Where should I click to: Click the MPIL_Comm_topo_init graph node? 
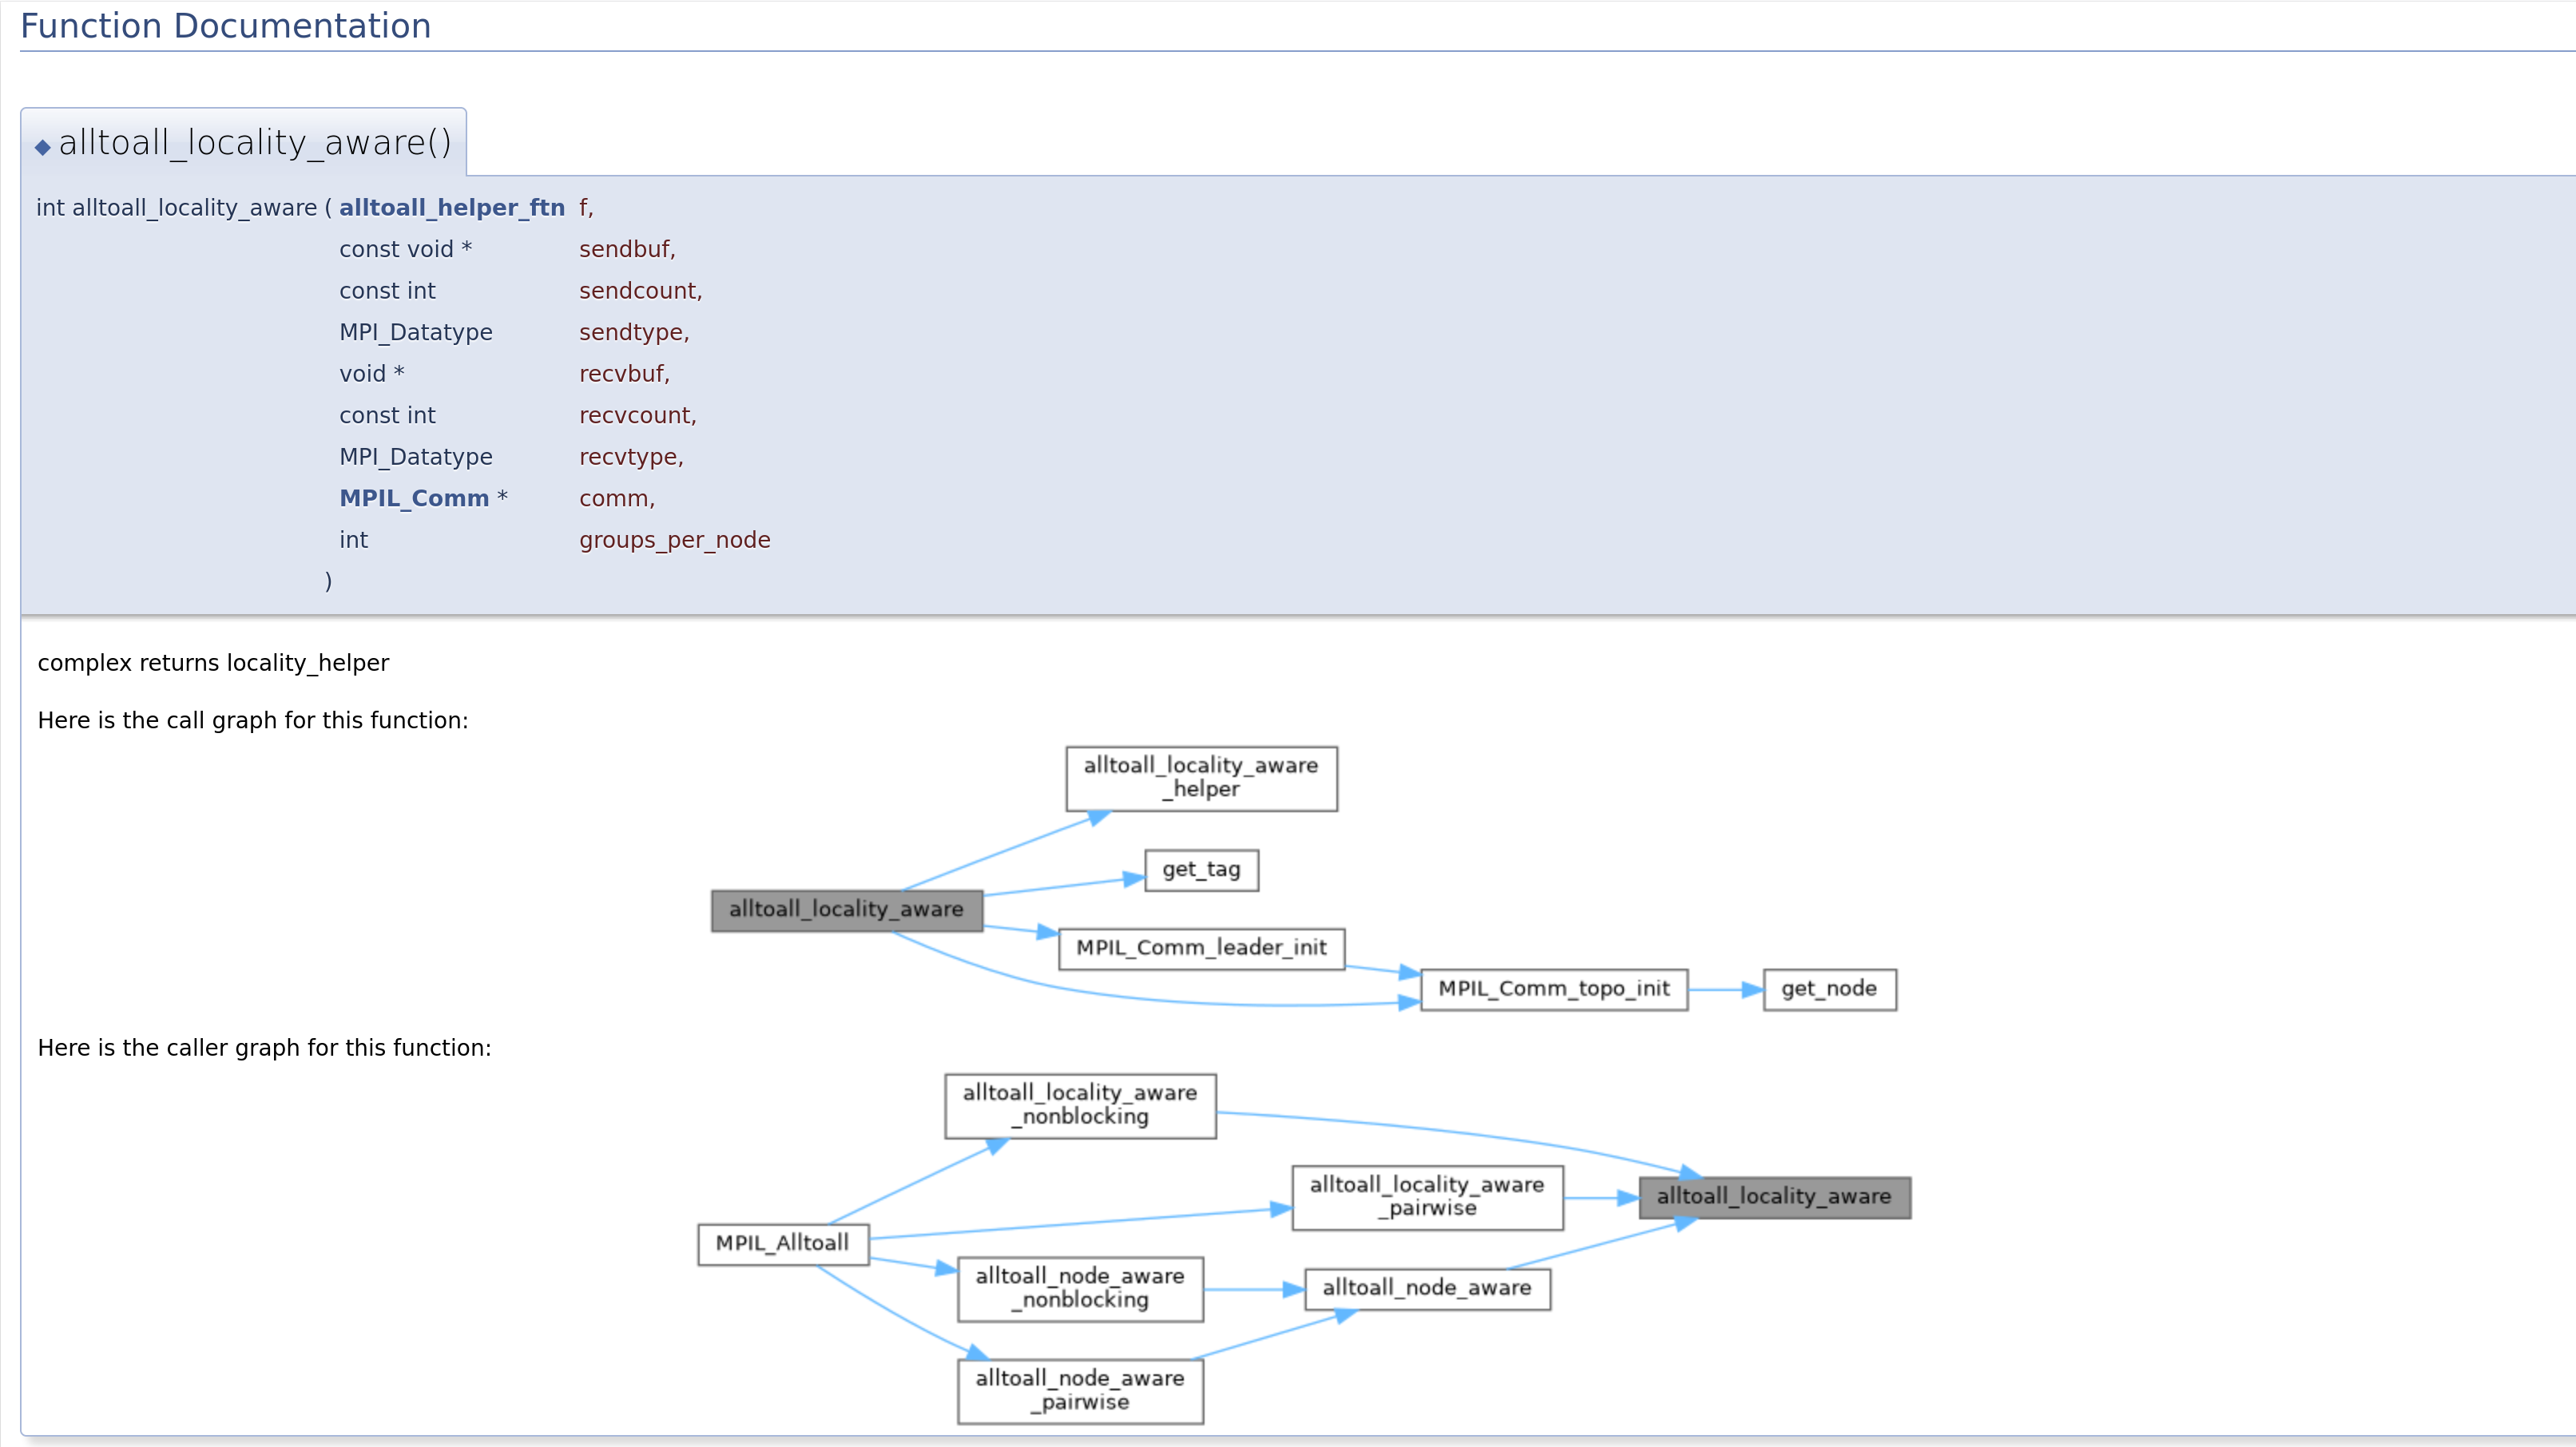1554,989
